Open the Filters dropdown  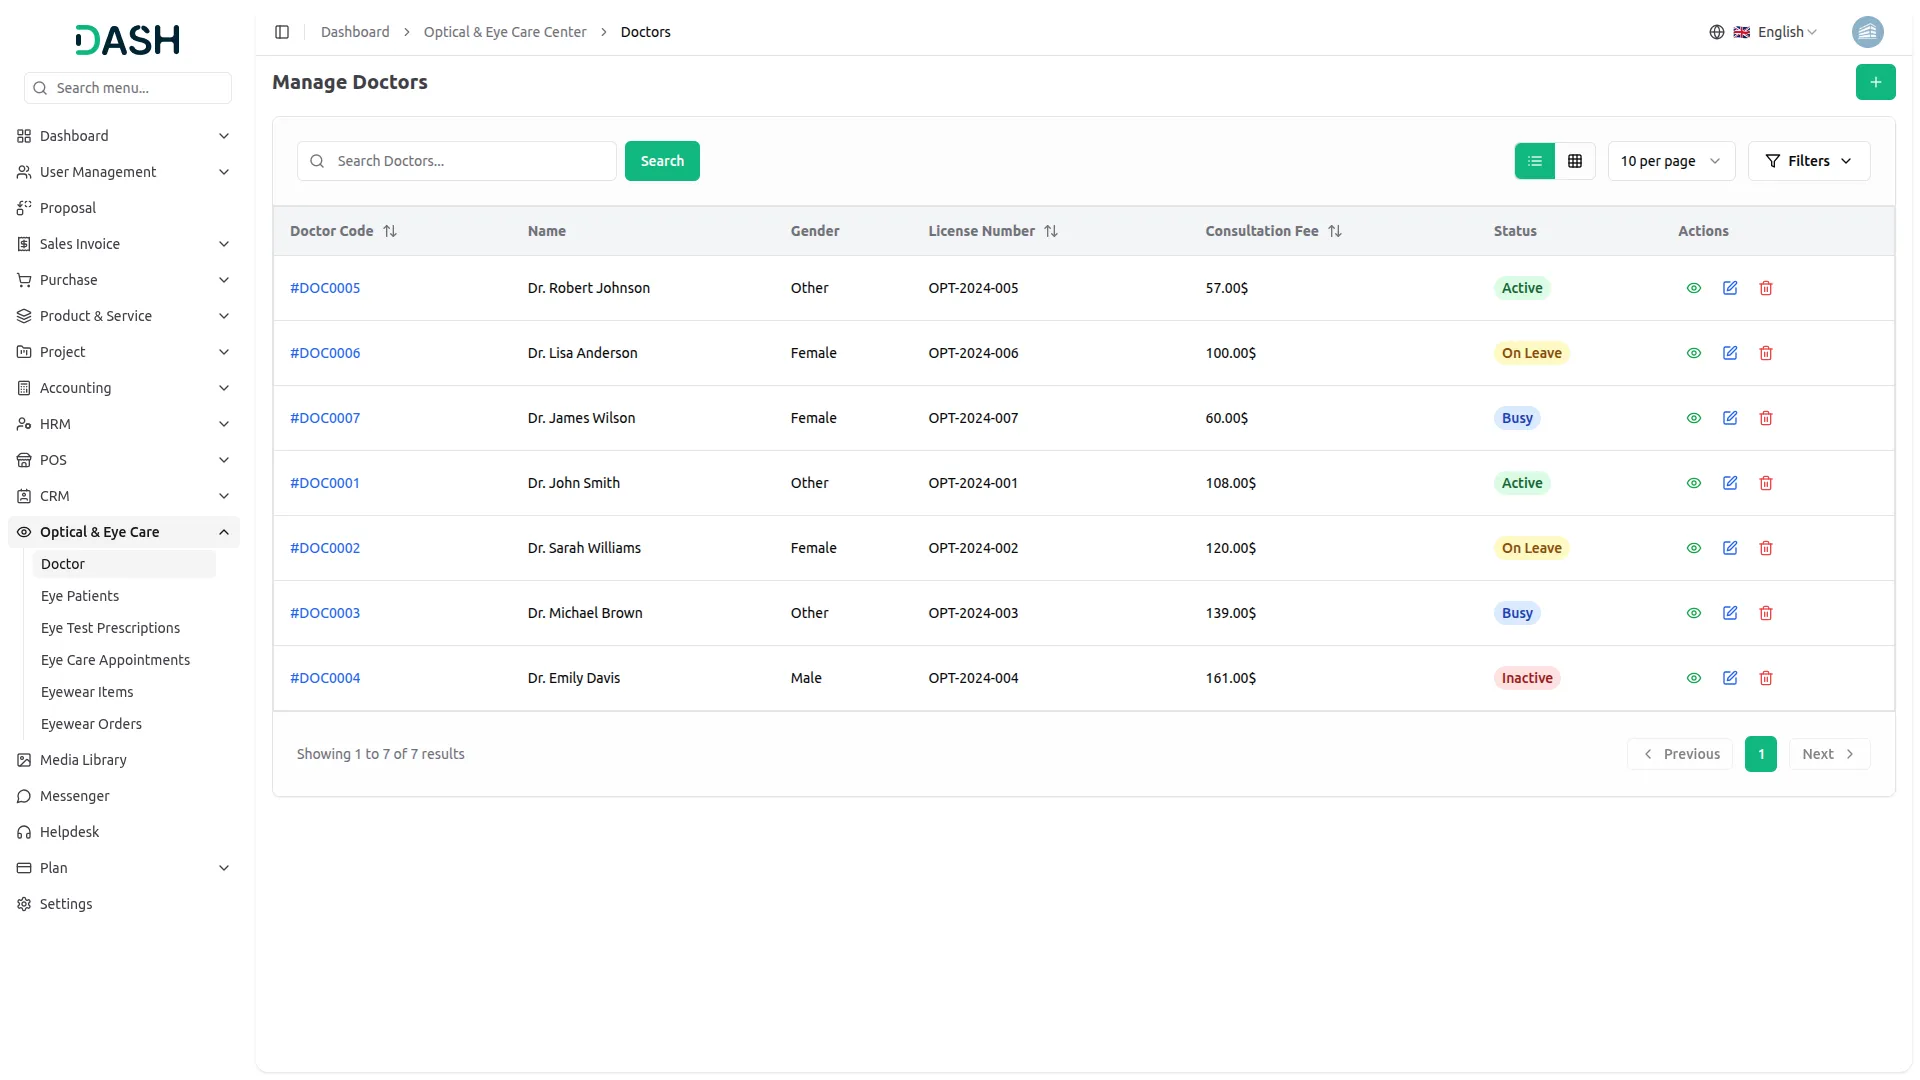[x=1809, y=161]
